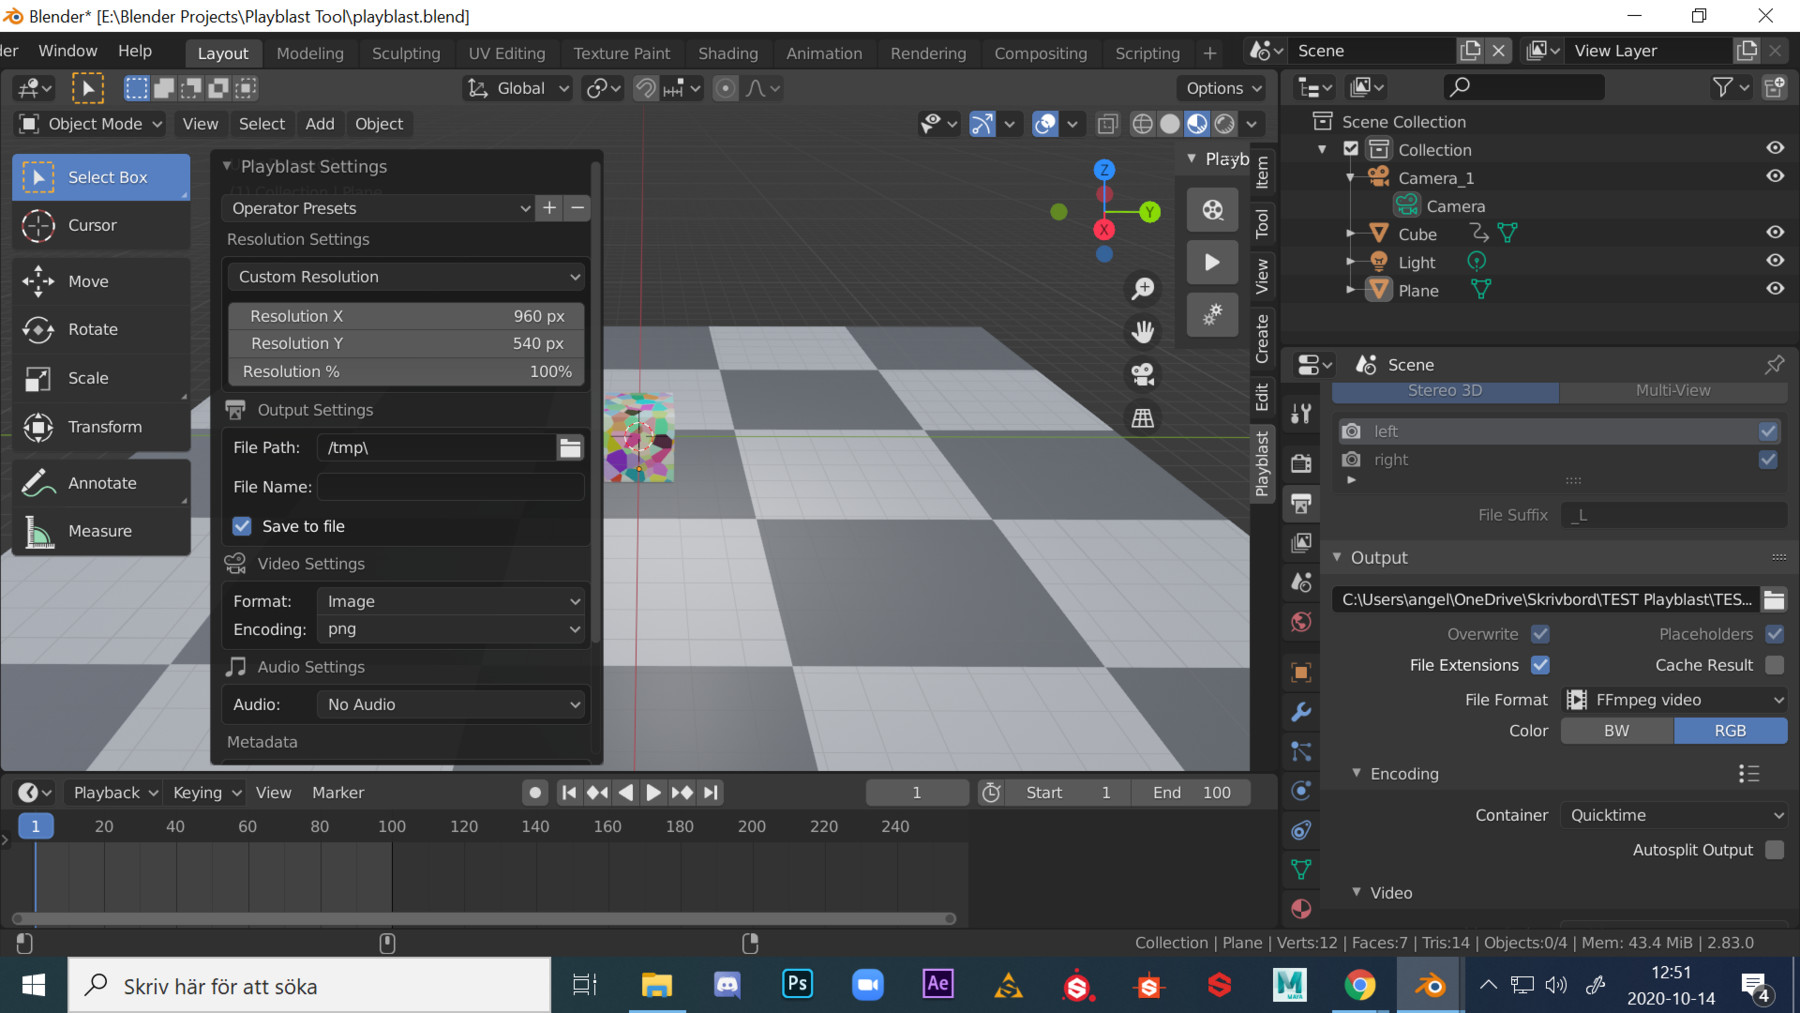Open the Playblast sidebar tab

click(1262, 464)
